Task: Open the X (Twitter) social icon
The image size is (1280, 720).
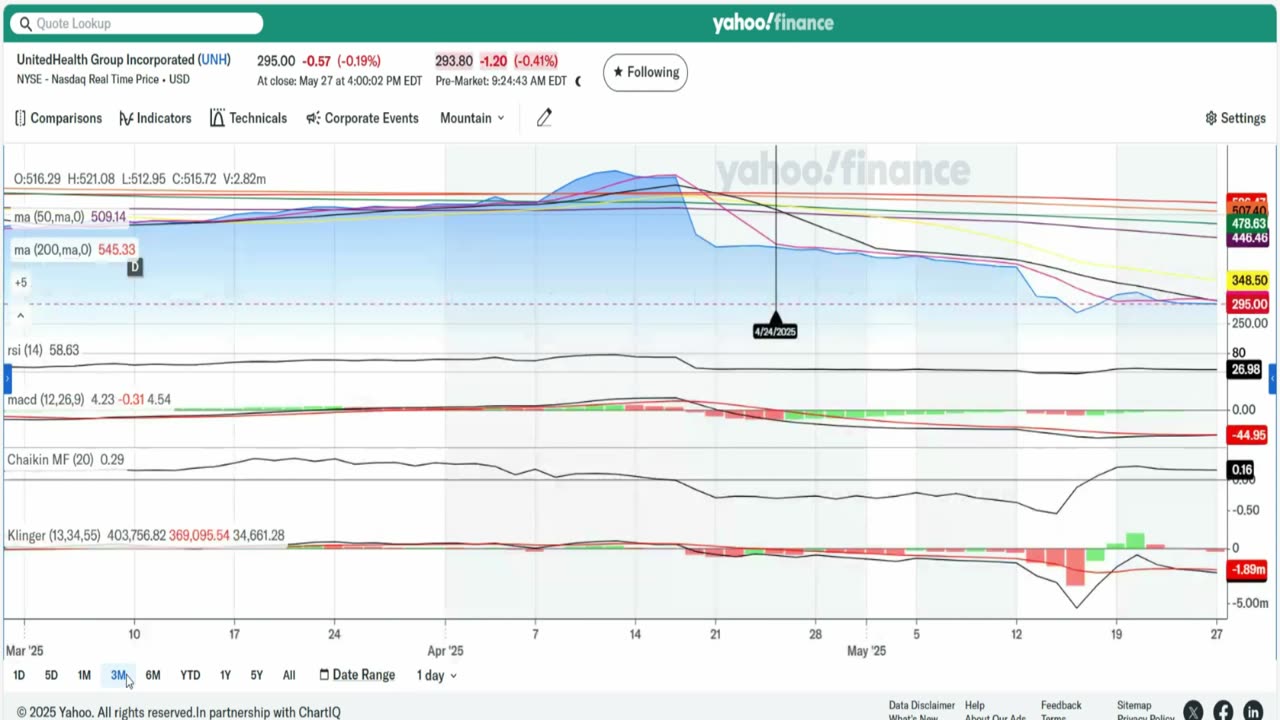Action: pyautogui.click(x=1192, y=711)
